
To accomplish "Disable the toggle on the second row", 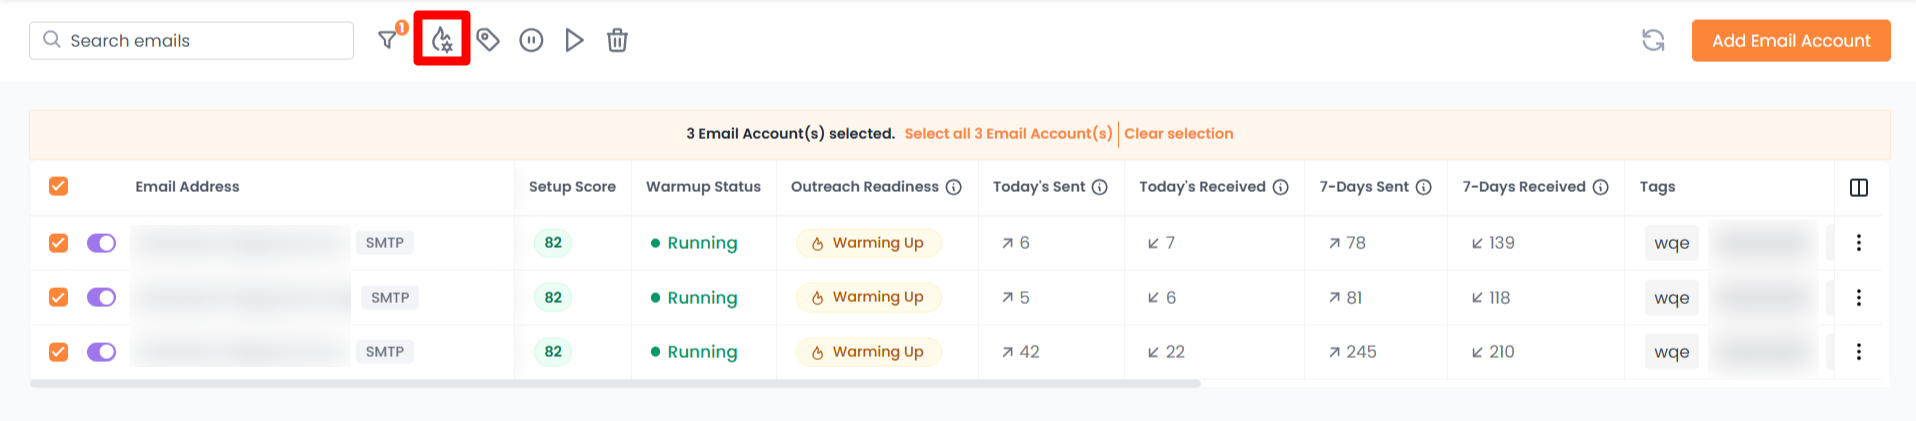I will pyautogui.click(x=102, y=297).
